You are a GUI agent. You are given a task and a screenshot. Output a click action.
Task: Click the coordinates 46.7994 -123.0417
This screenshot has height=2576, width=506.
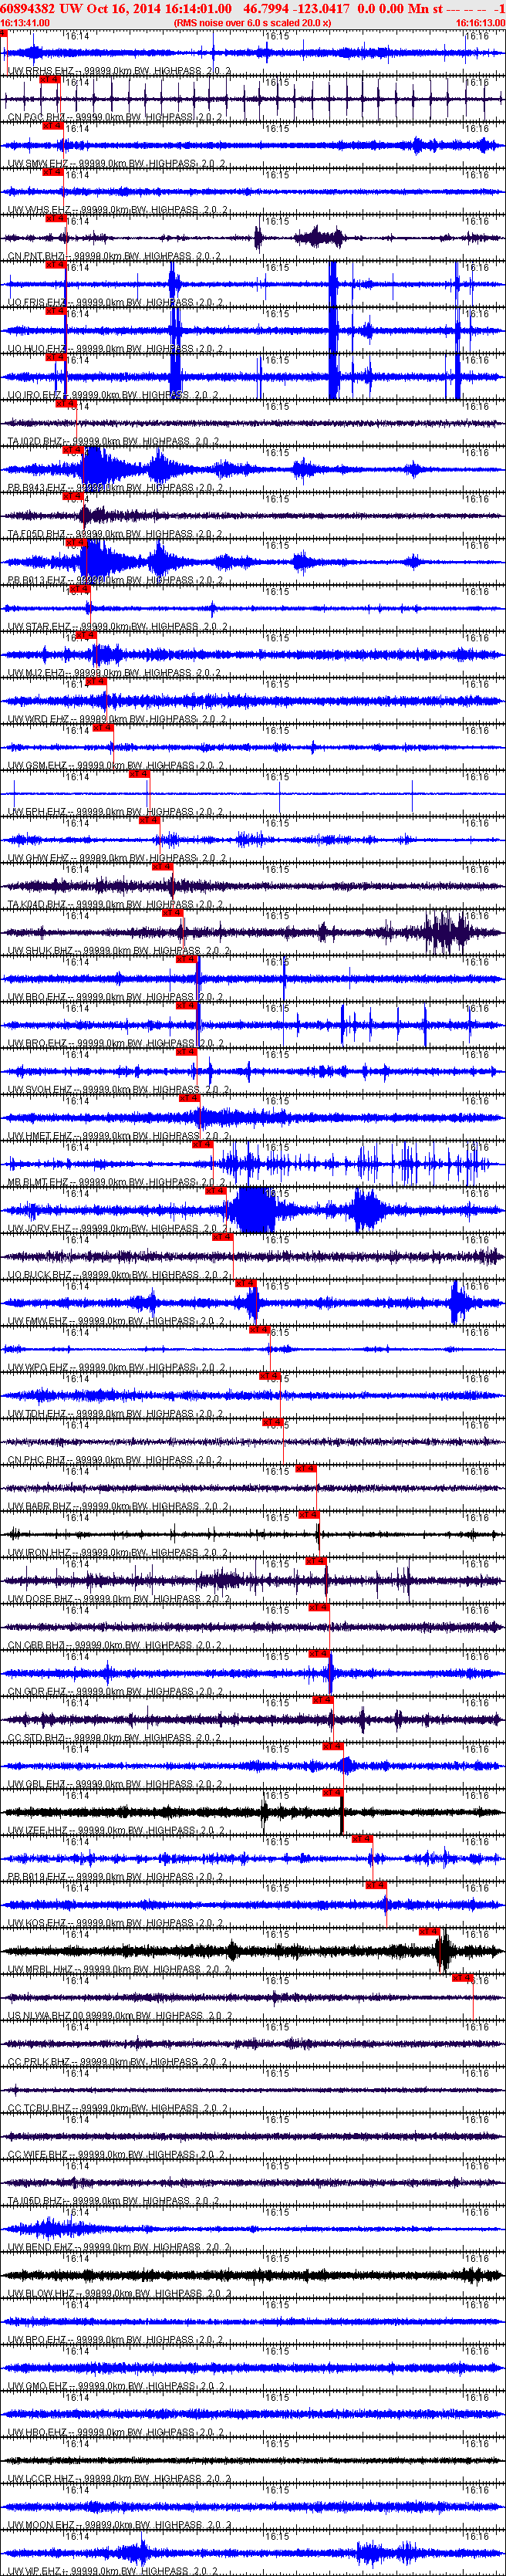[x=297, y=8]
